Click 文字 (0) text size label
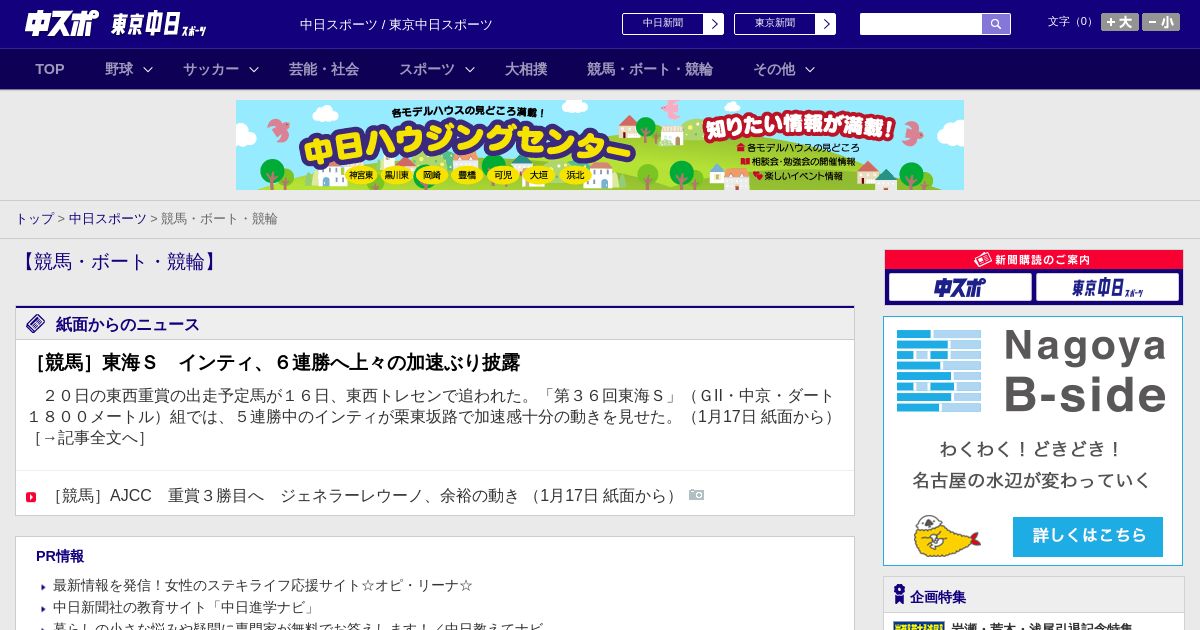Viewport: 1200px width, 630px height. (1070, 22)
